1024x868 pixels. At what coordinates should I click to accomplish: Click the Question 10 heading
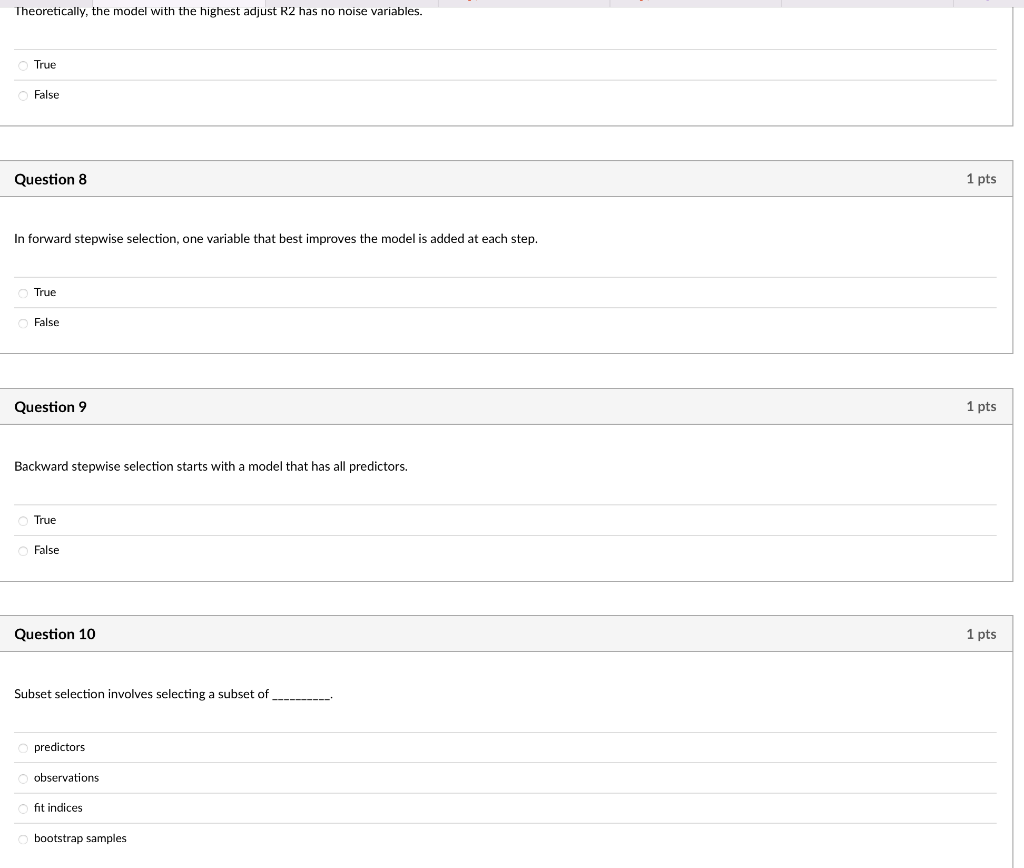coord(55,634)
